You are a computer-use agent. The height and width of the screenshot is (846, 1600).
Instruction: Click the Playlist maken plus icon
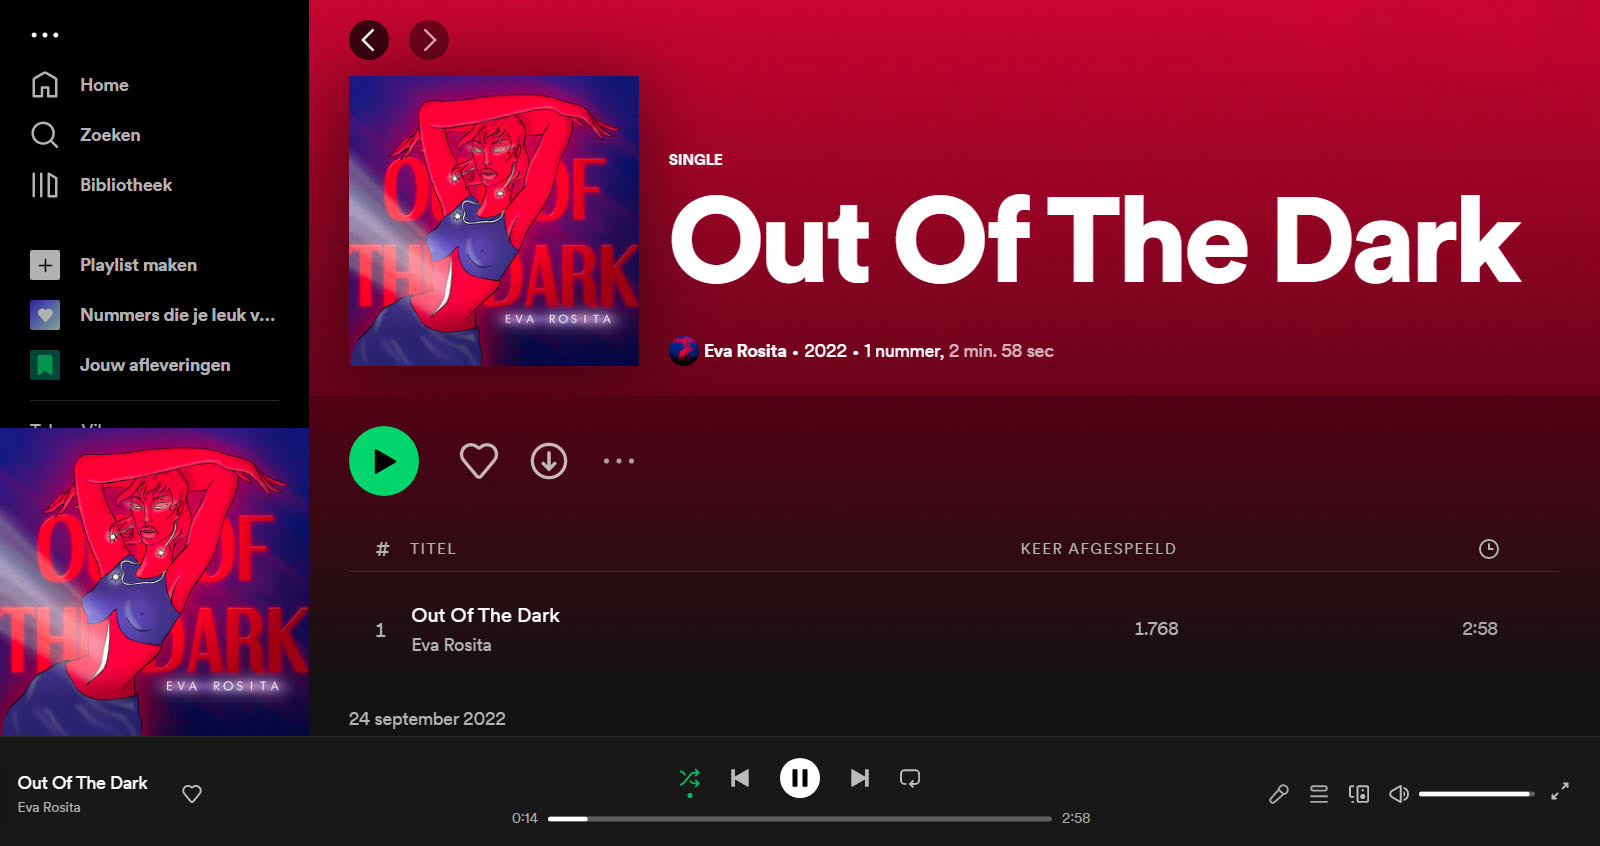(45, 265)
